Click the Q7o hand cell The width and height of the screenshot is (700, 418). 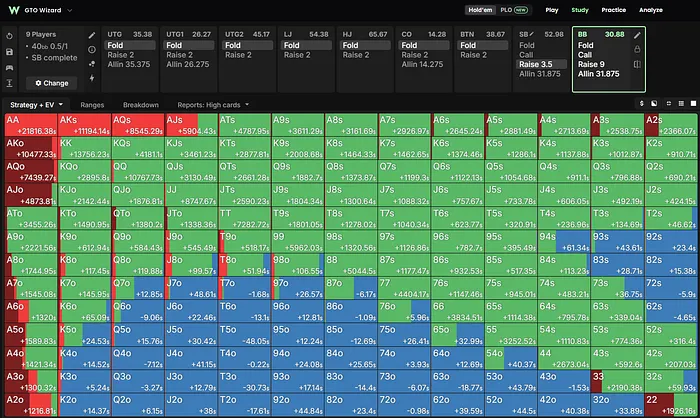click(x=138, y=288)
